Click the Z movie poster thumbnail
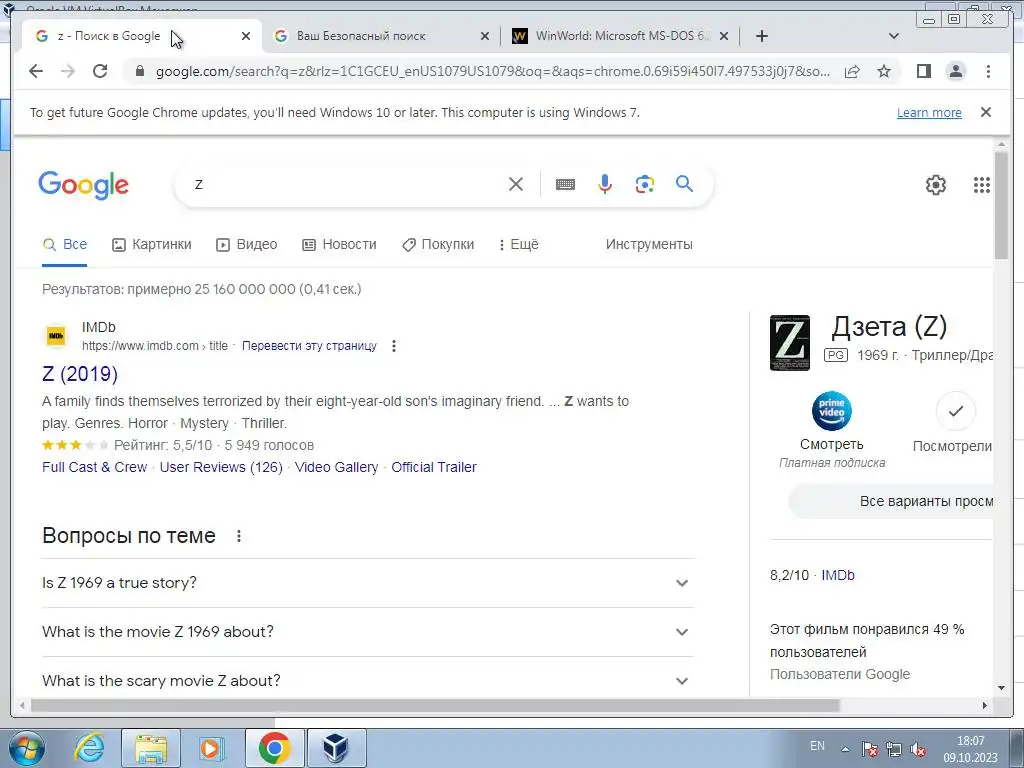This screenshot has height=768, width=1024. (790, 343)
